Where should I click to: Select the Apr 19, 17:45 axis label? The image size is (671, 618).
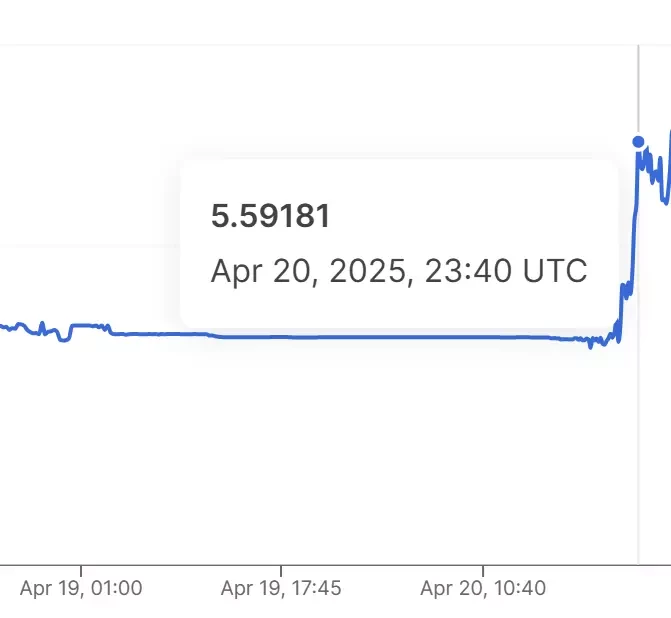point(281,588)
